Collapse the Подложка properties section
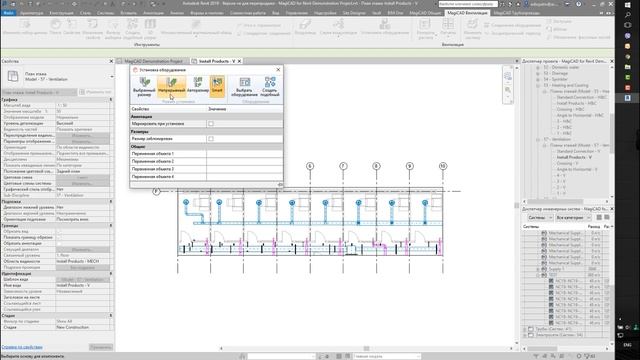This screenshot has height=360, width=640. click(x=111, y=202)
